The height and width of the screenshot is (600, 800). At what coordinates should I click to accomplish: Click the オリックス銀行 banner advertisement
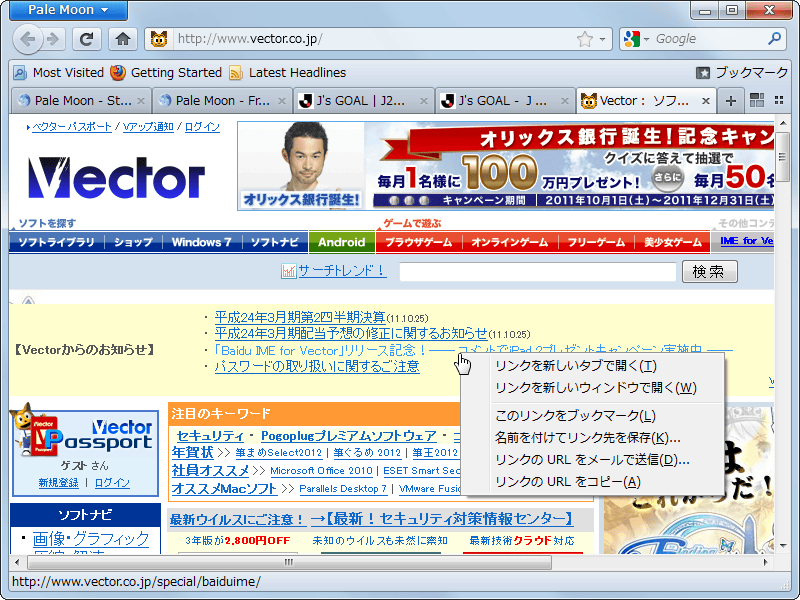[506, 166]
